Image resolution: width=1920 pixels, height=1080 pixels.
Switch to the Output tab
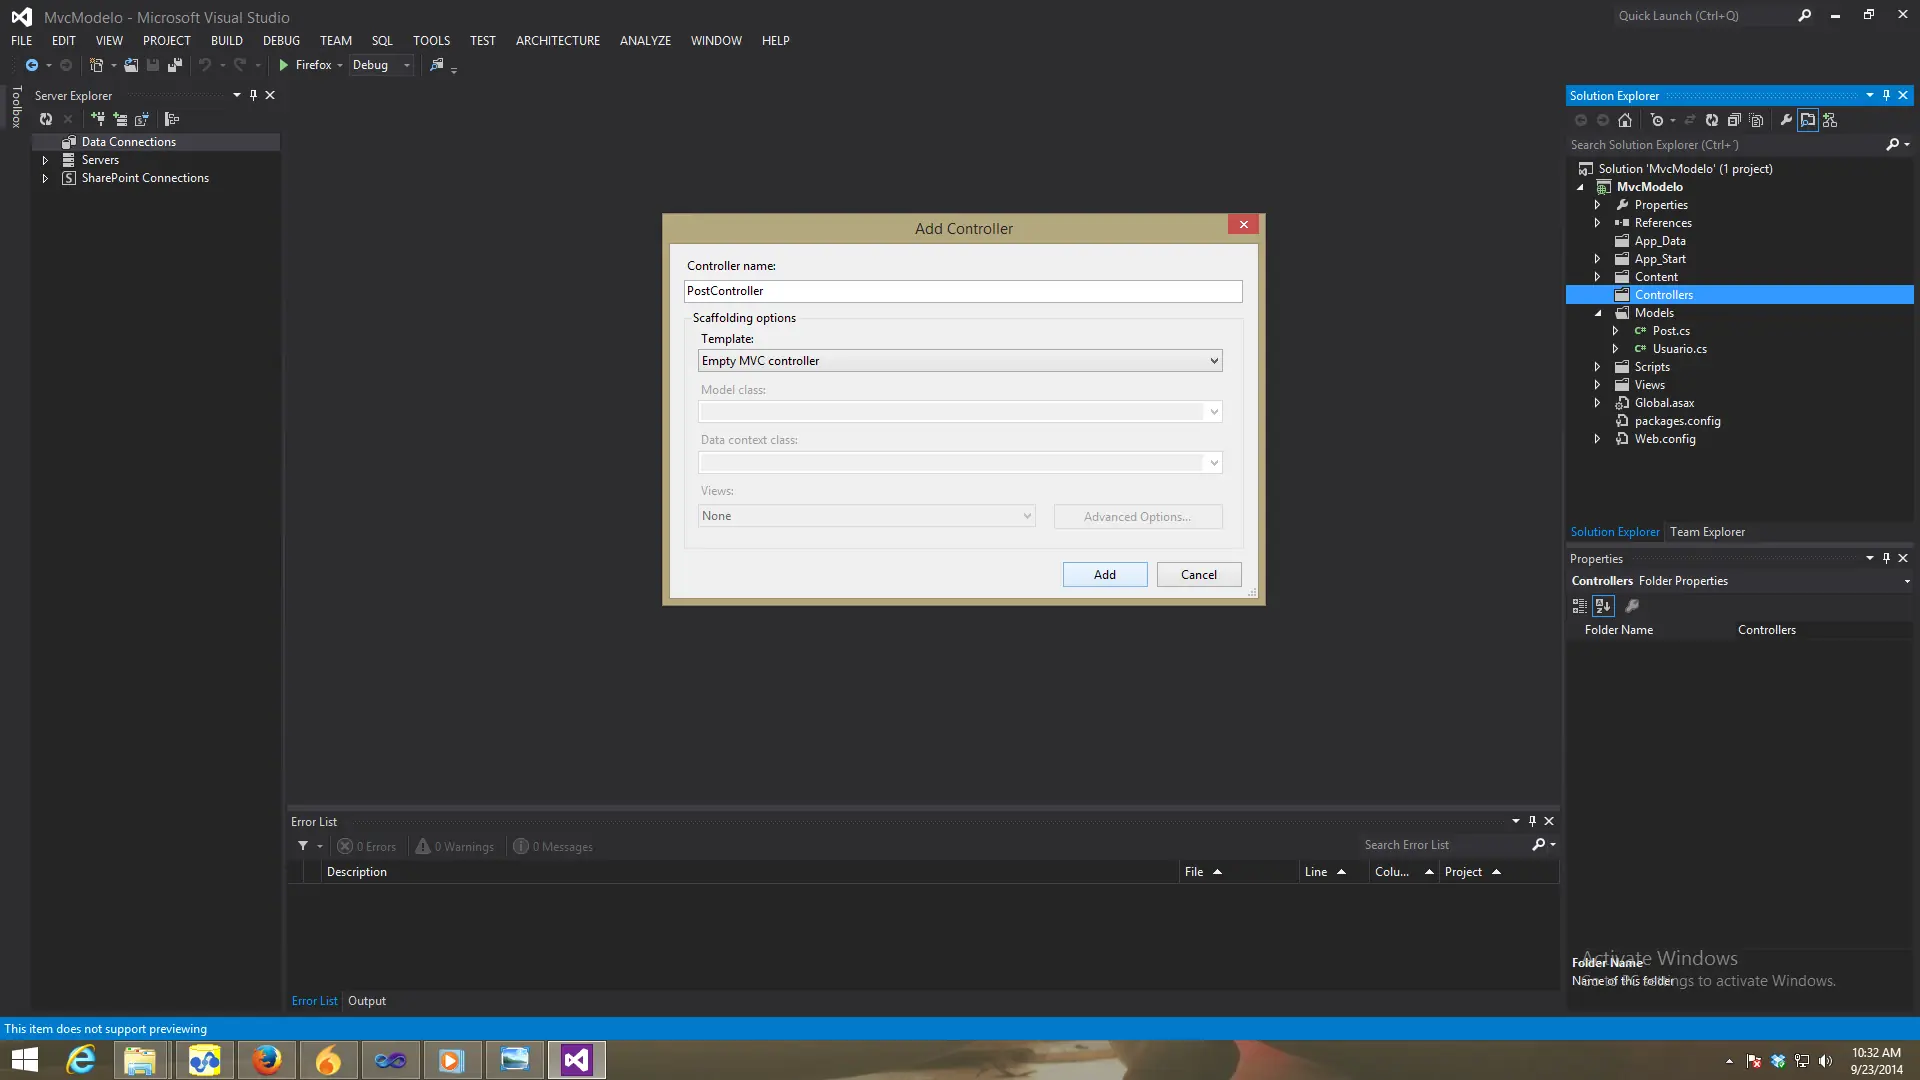367,1001
